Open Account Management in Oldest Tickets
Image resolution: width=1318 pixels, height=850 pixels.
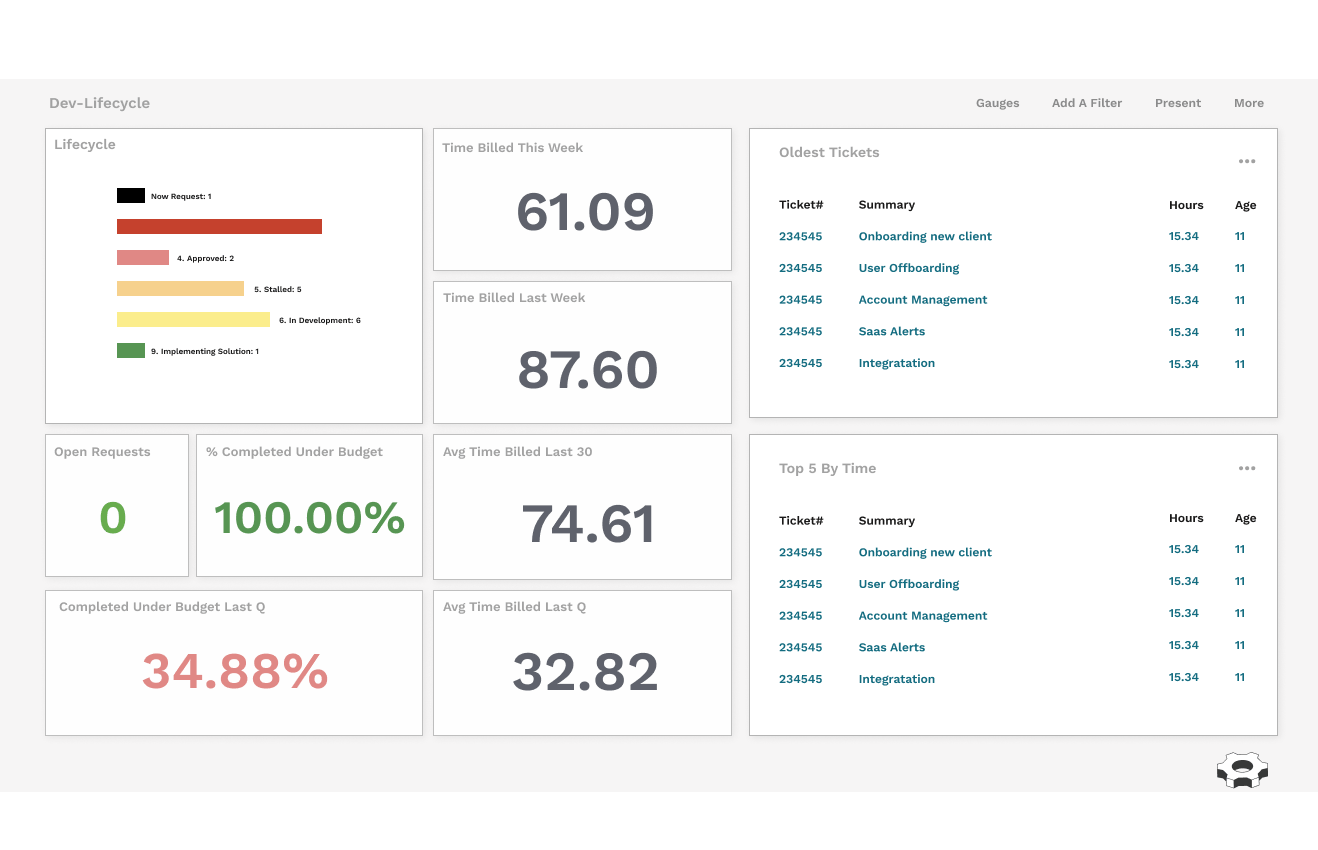[x=922, y=299]
